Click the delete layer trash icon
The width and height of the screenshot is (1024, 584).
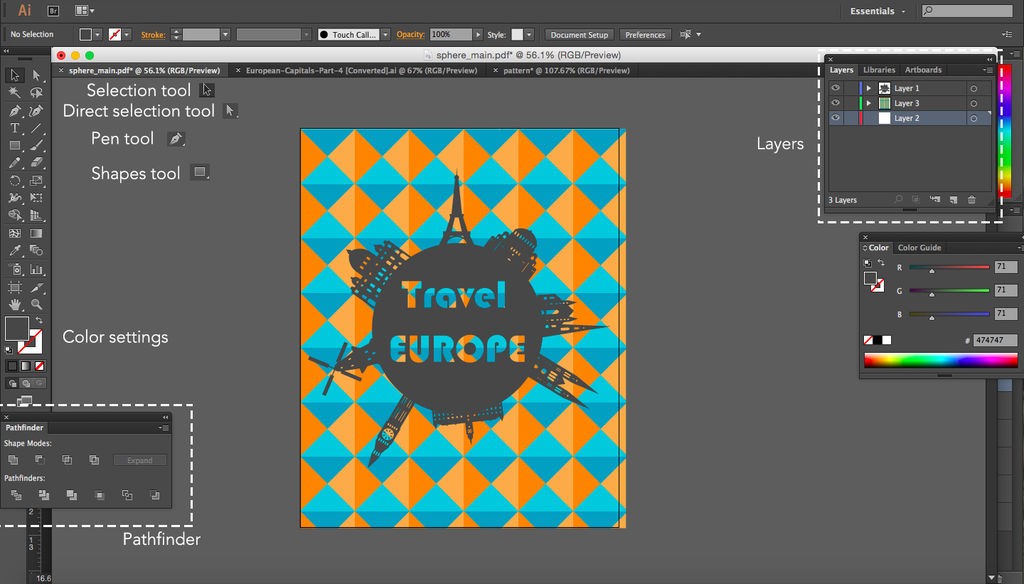click(971, 200)
